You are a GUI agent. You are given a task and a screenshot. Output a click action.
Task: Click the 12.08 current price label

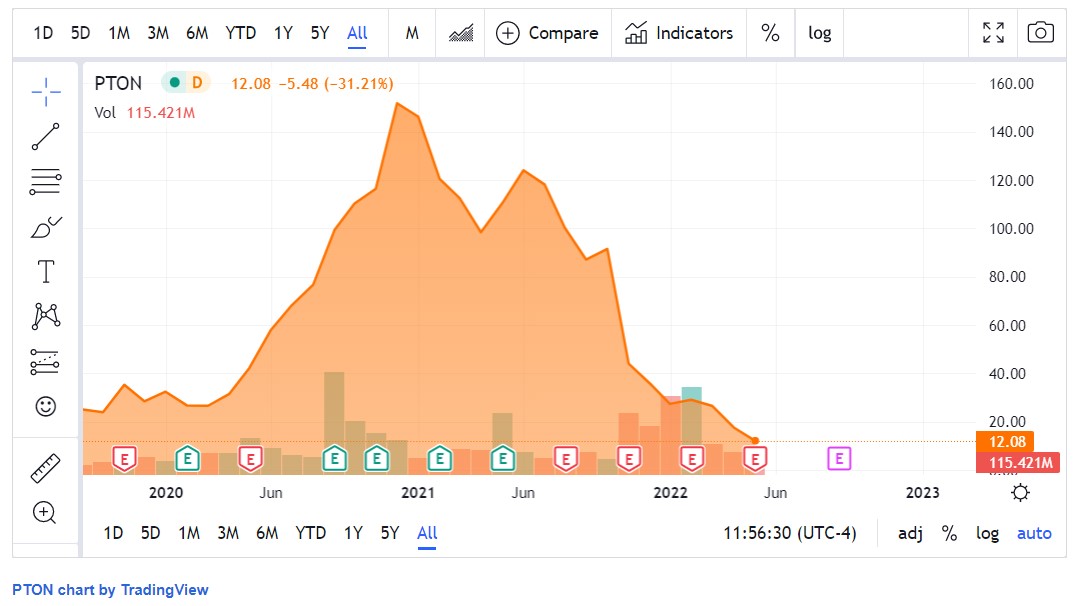(x=1005, y=442)
